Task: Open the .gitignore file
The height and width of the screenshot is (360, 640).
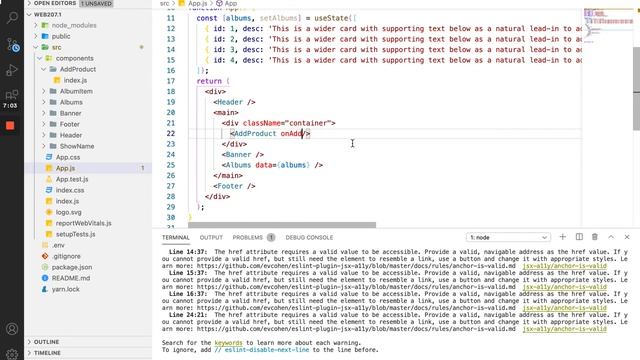Action: pyautogui.click(x=66, y=256)
